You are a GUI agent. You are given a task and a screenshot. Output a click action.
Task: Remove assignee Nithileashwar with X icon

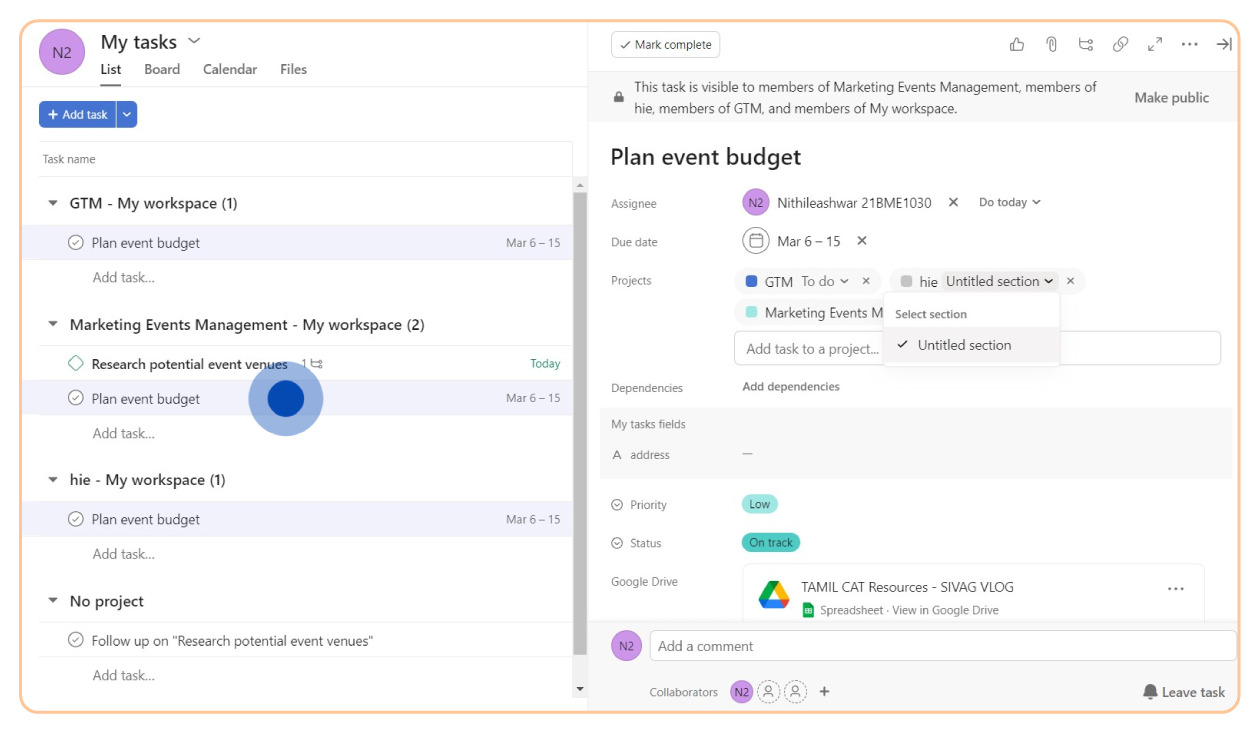click(953, 202)
